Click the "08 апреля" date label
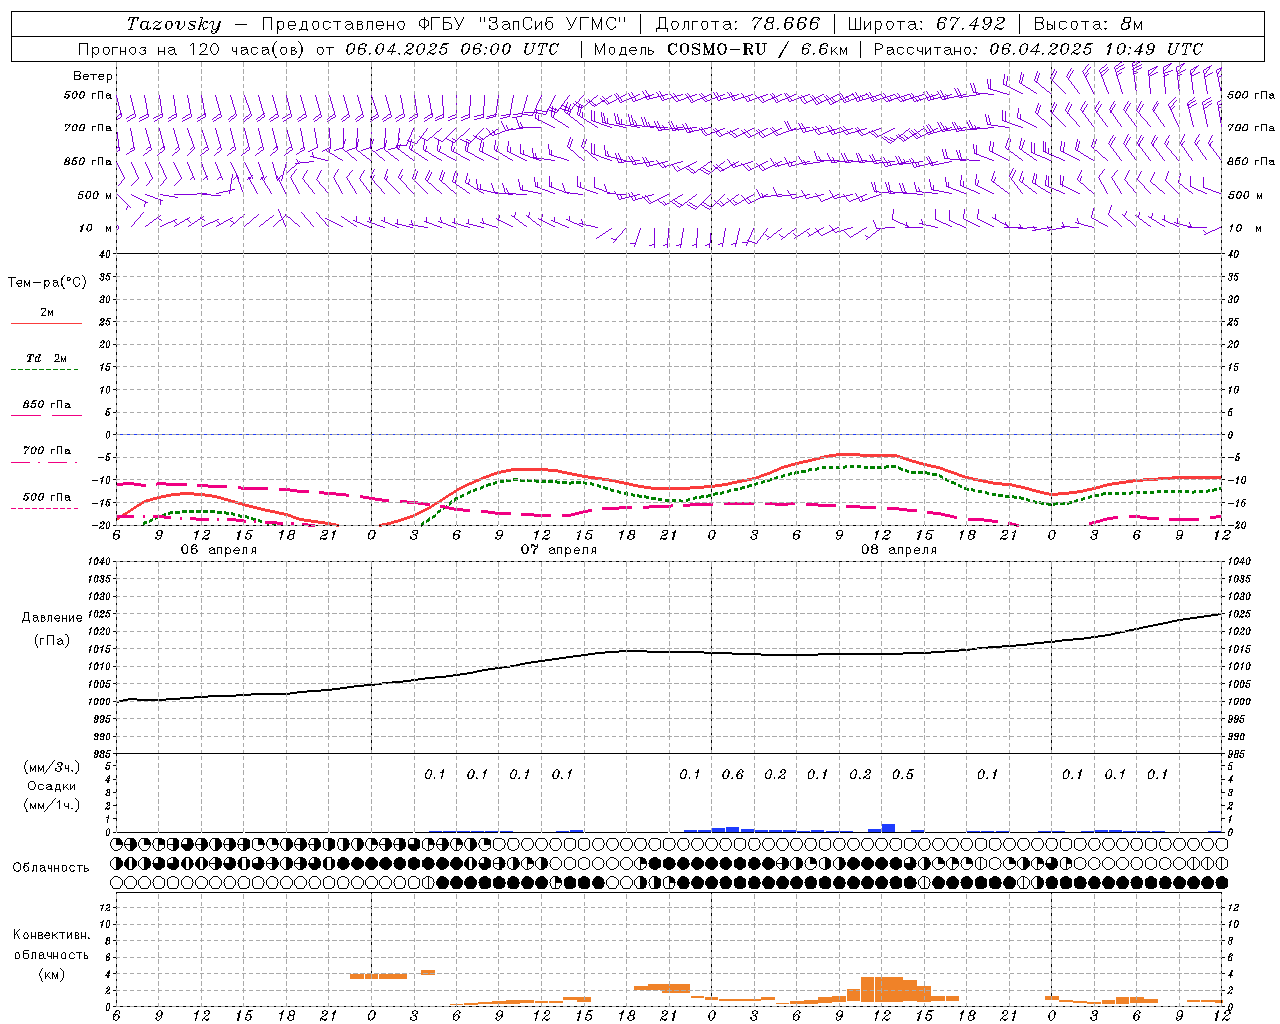 point(898,550)
